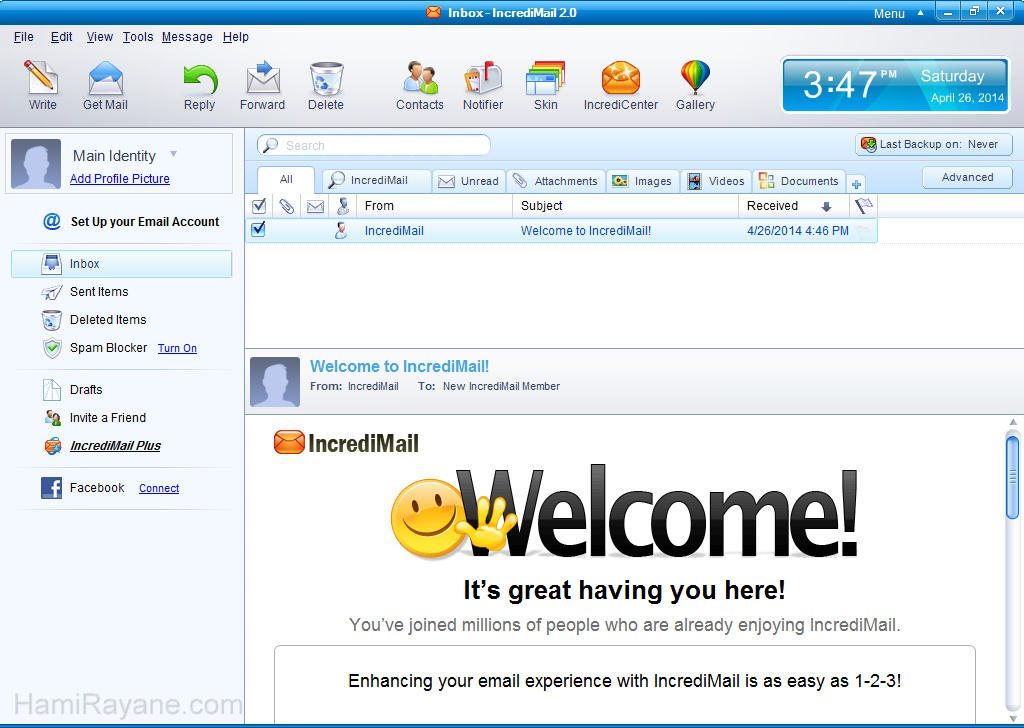Open the File menu
The width and height of the screenshot is (1024, 728).
point(24,37)
